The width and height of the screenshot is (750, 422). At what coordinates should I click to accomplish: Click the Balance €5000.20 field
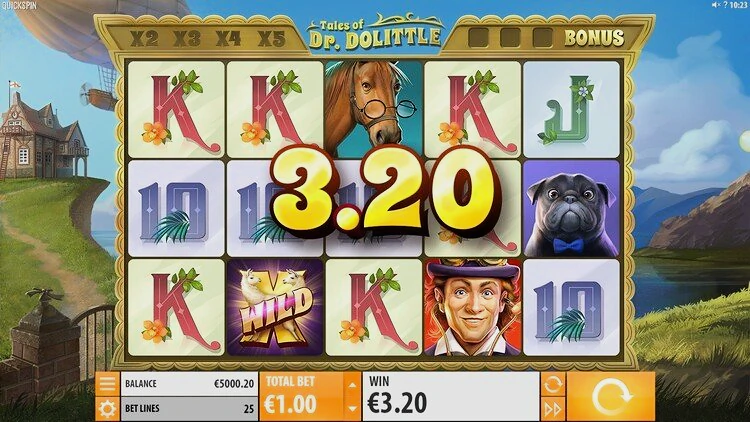click(189, 384)
